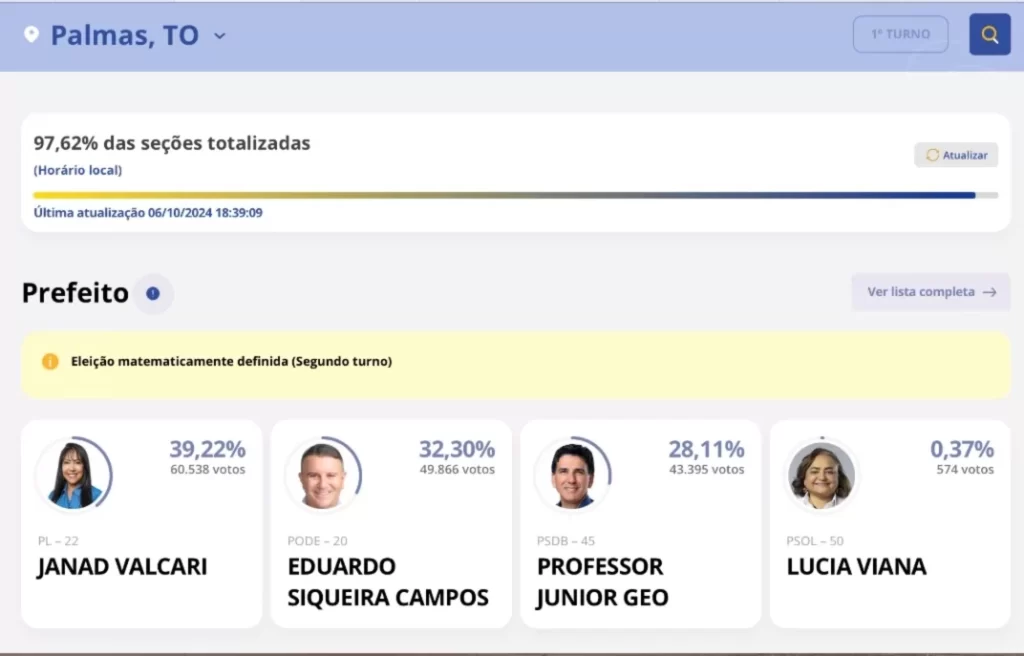Click the search magnifier icon
The image size is (1024, 656).
pyautogui.click(x=989, y=34)
